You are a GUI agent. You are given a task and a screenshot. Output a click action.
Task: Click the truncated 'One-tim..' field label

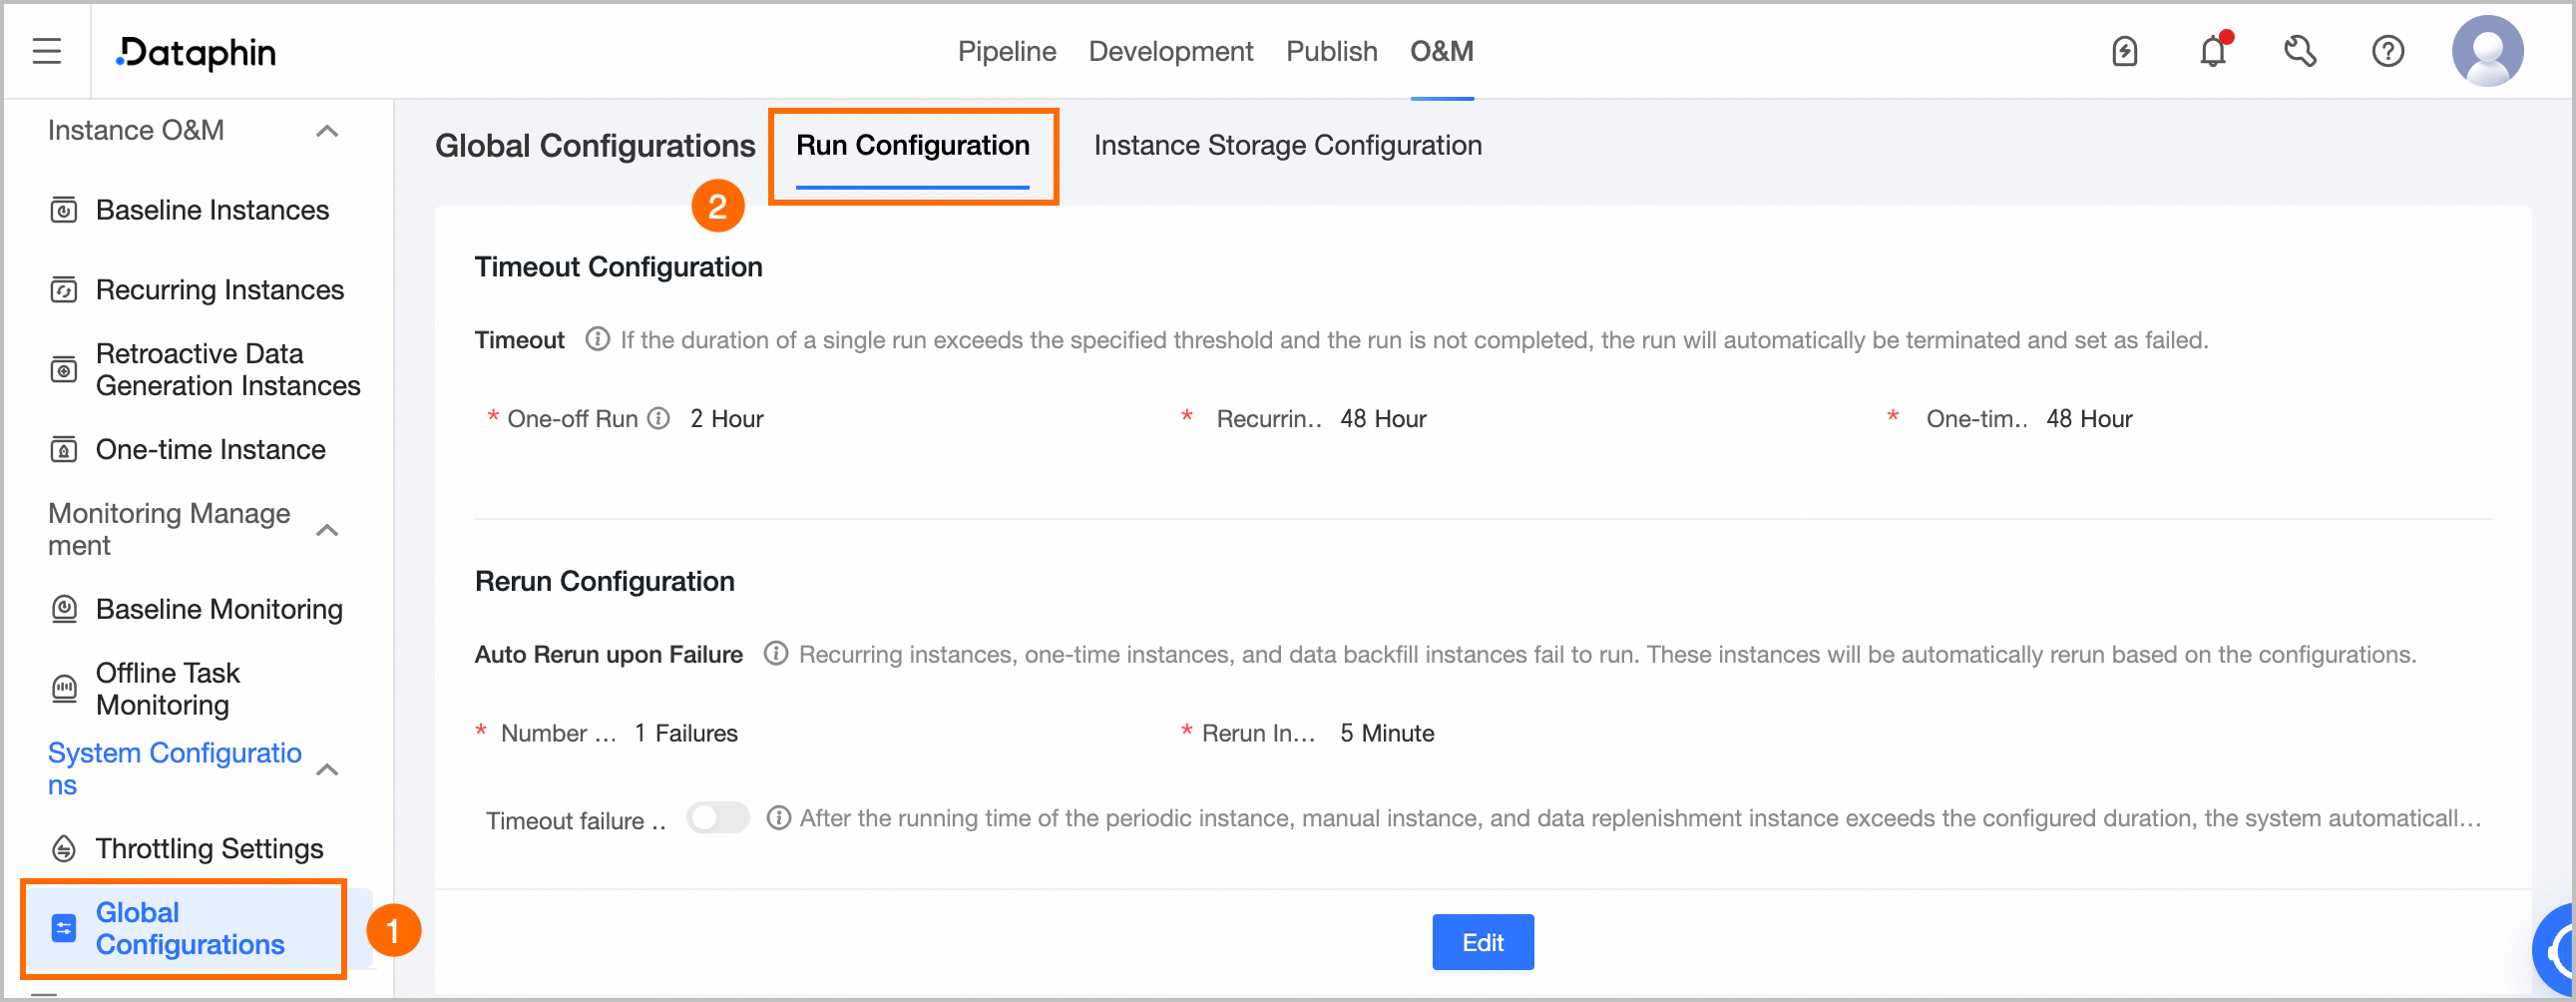[1976, 419]
